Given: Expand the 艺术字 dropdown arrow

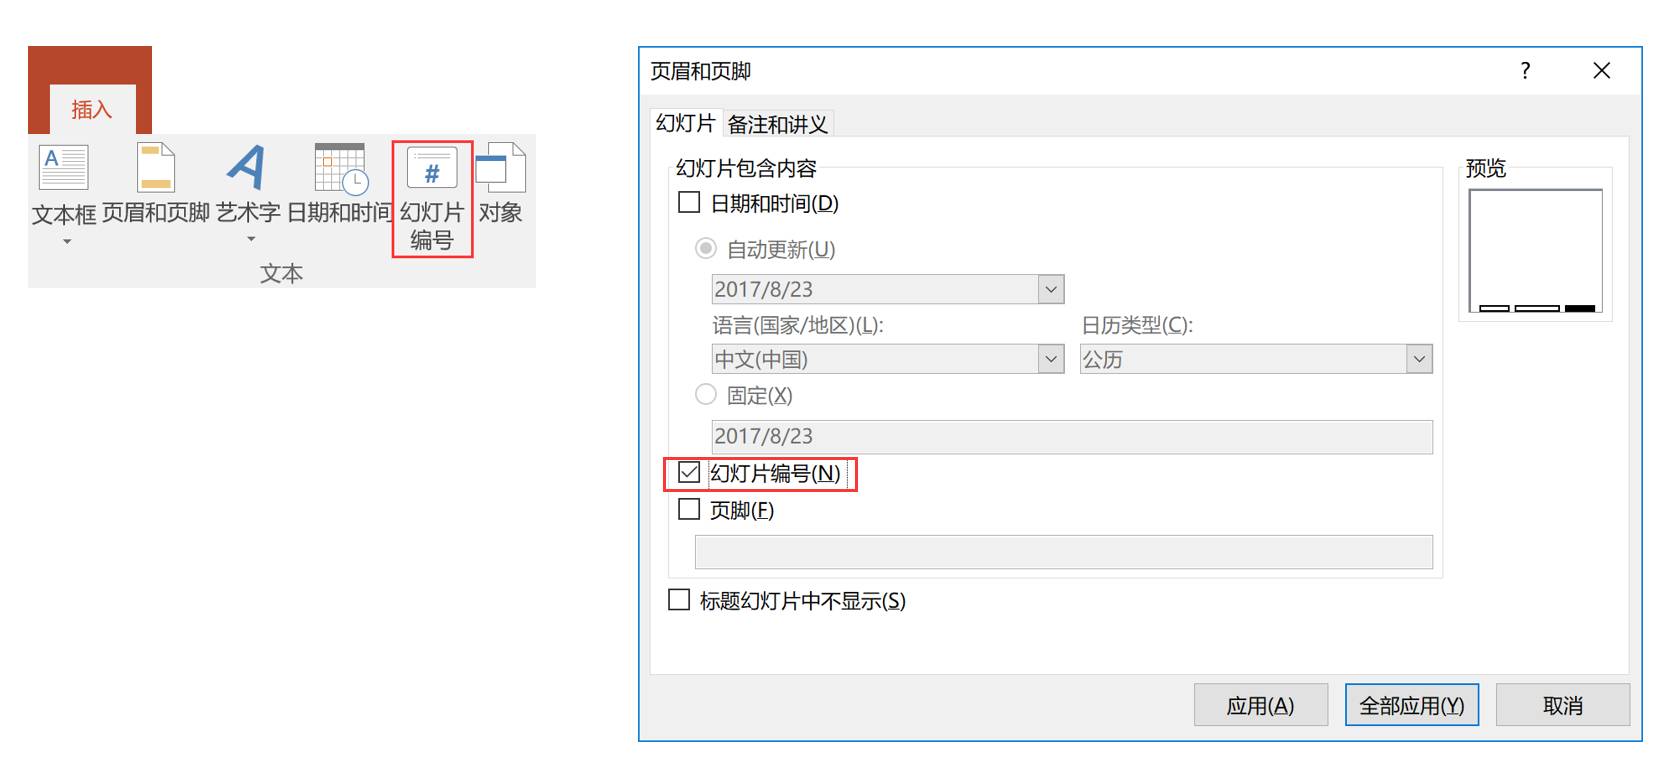Looking at the screenshot, I should tap(251, 239).
